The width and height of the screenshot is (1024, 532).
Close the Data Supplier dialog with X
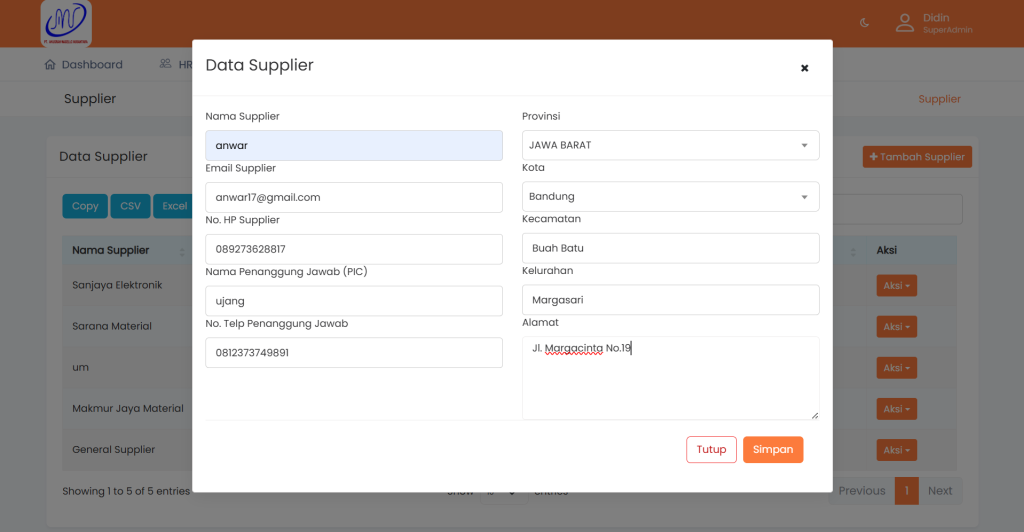804,68
